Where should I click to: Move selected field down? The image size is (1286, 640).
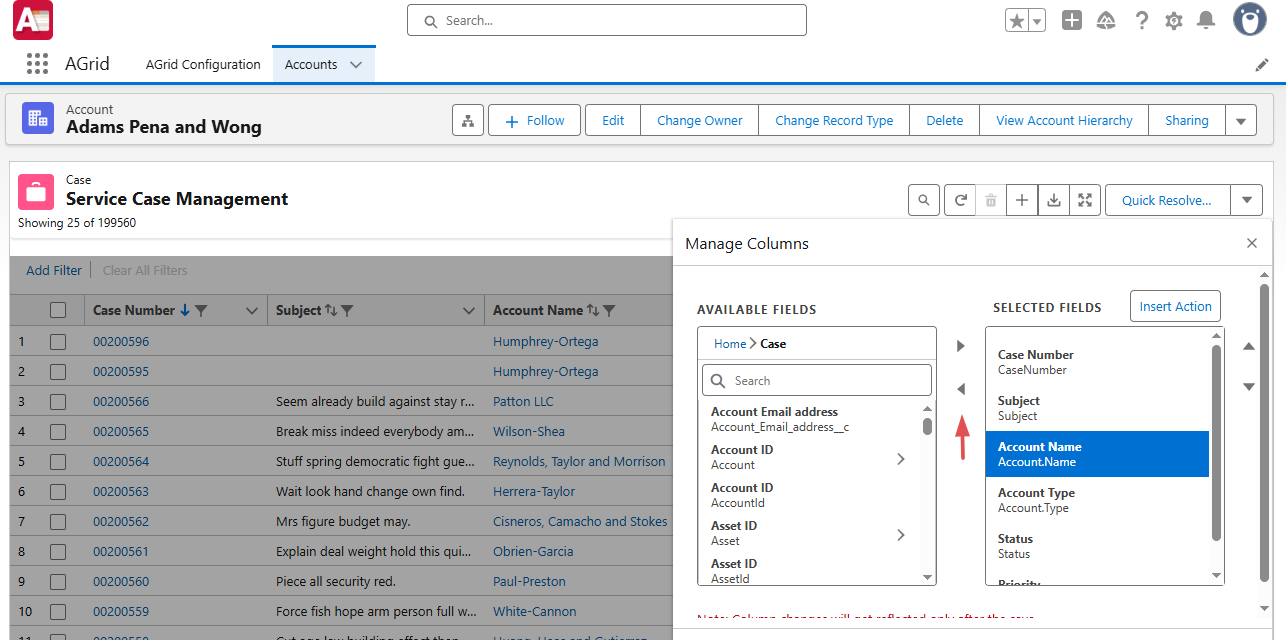tap(1248, 387)
